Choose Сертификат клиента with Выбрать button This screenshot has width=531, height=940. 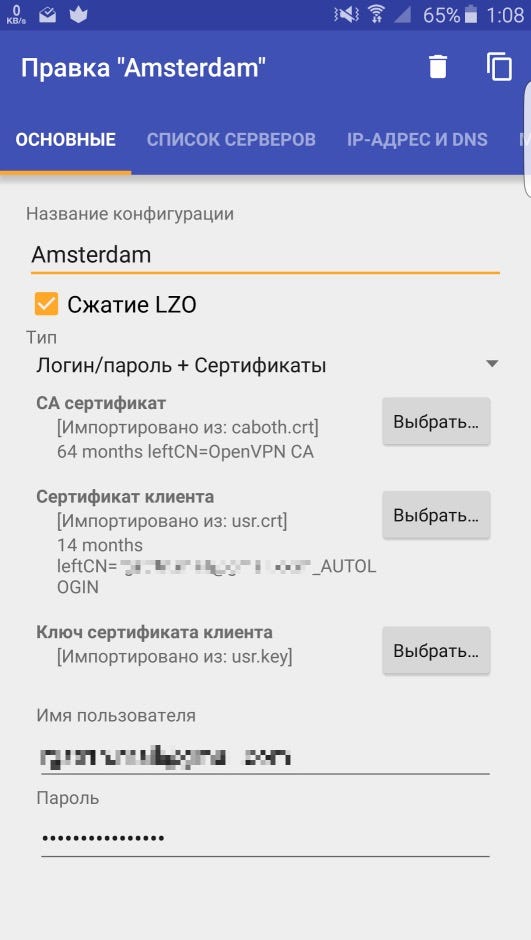click(436, 515)
